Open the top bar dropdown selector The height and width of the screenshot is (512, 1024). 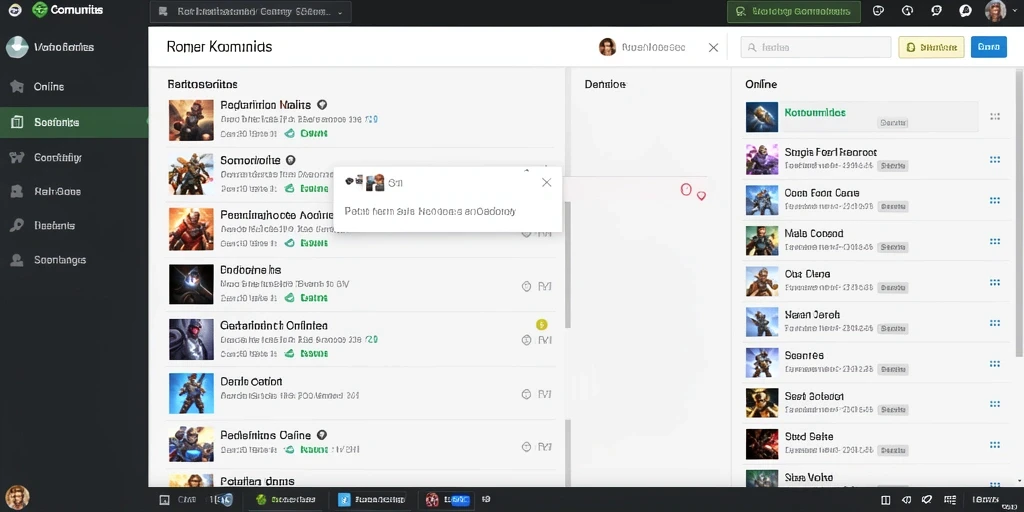tap(251, 12)
